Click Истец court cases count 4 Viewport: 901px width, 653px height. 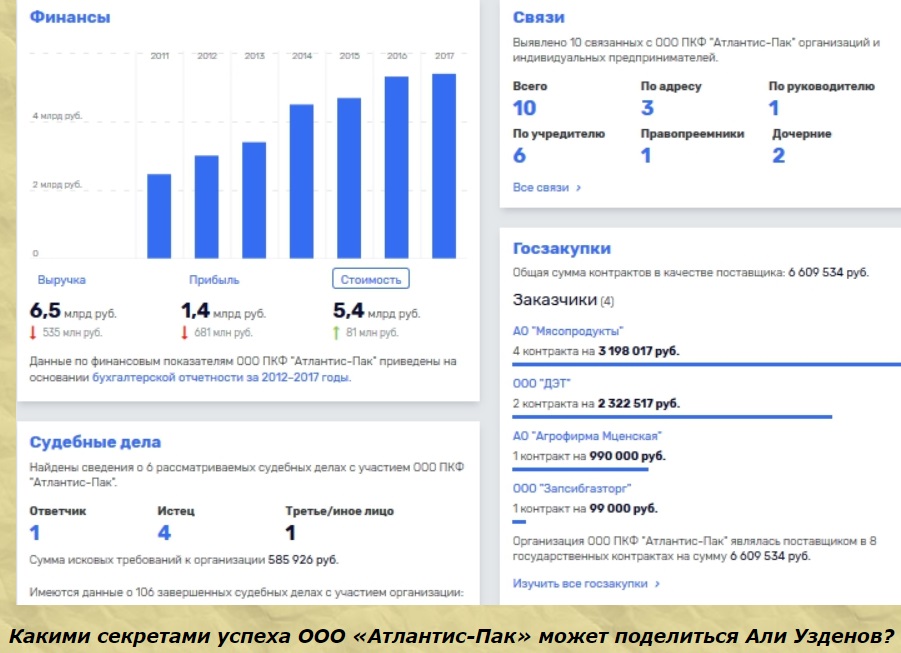tap(164, 533)
